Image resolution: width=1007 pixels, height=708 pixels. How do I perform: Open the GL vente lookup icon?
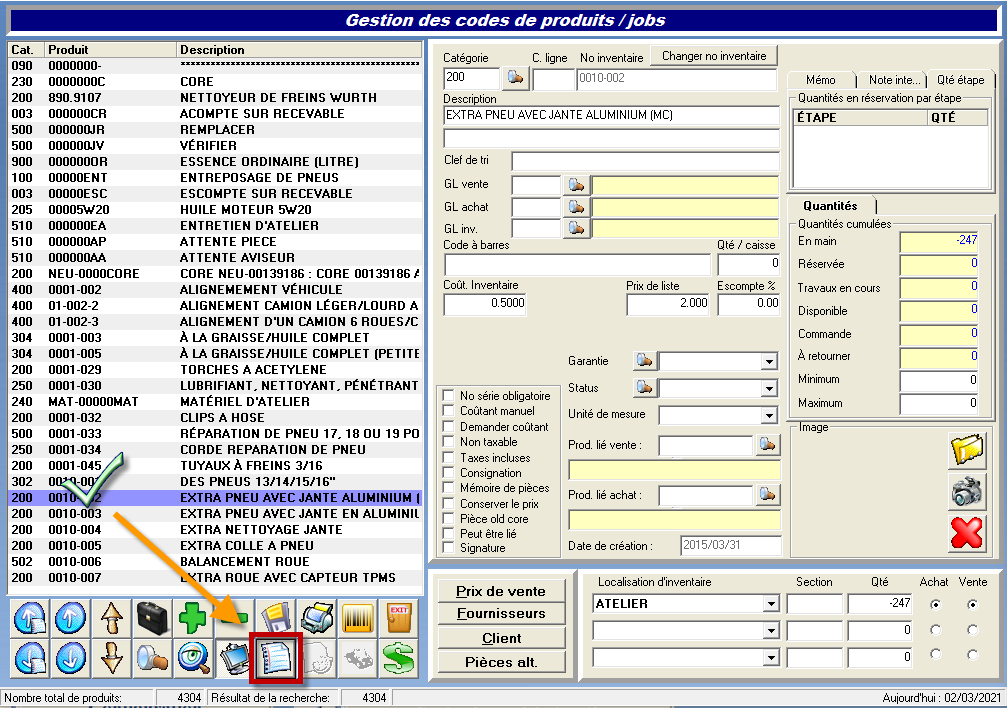pos(576,186)
